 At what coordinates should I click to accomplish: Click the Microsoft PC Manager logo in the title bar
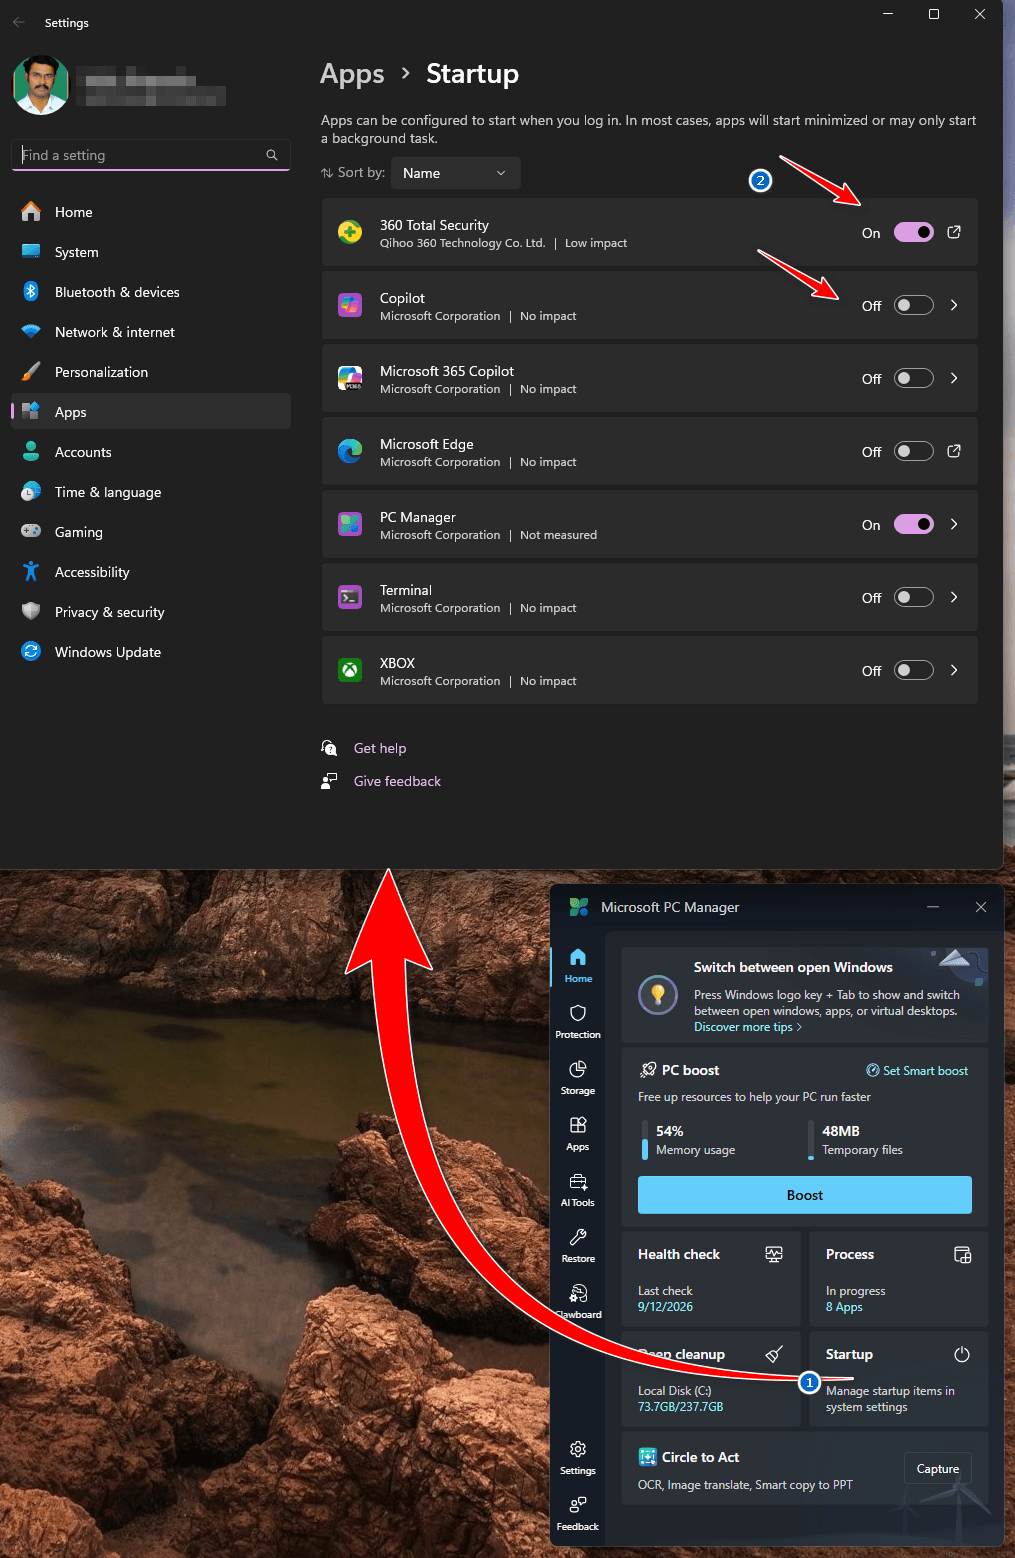coord(579,907)
